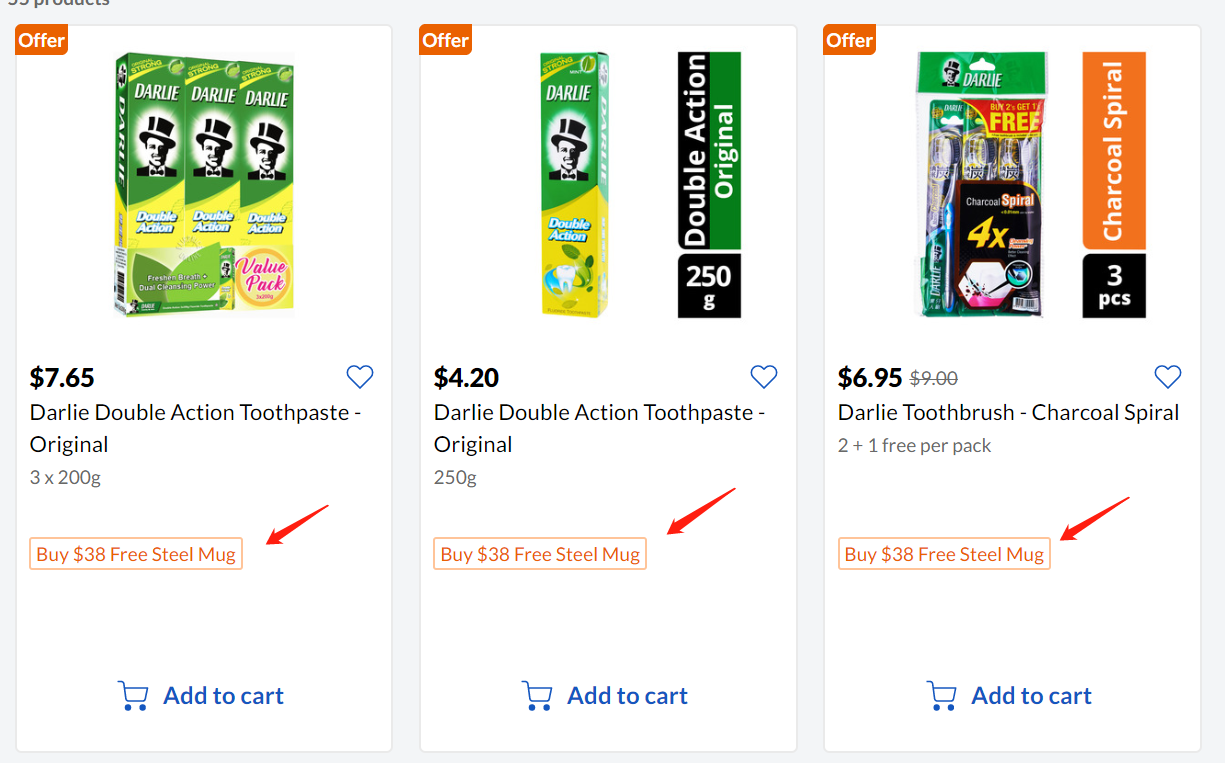1225x763 pixels.
Task: Open the Darlie Toothbrush - Charcoal Spiral link
Action: (x=1008, y=412)
